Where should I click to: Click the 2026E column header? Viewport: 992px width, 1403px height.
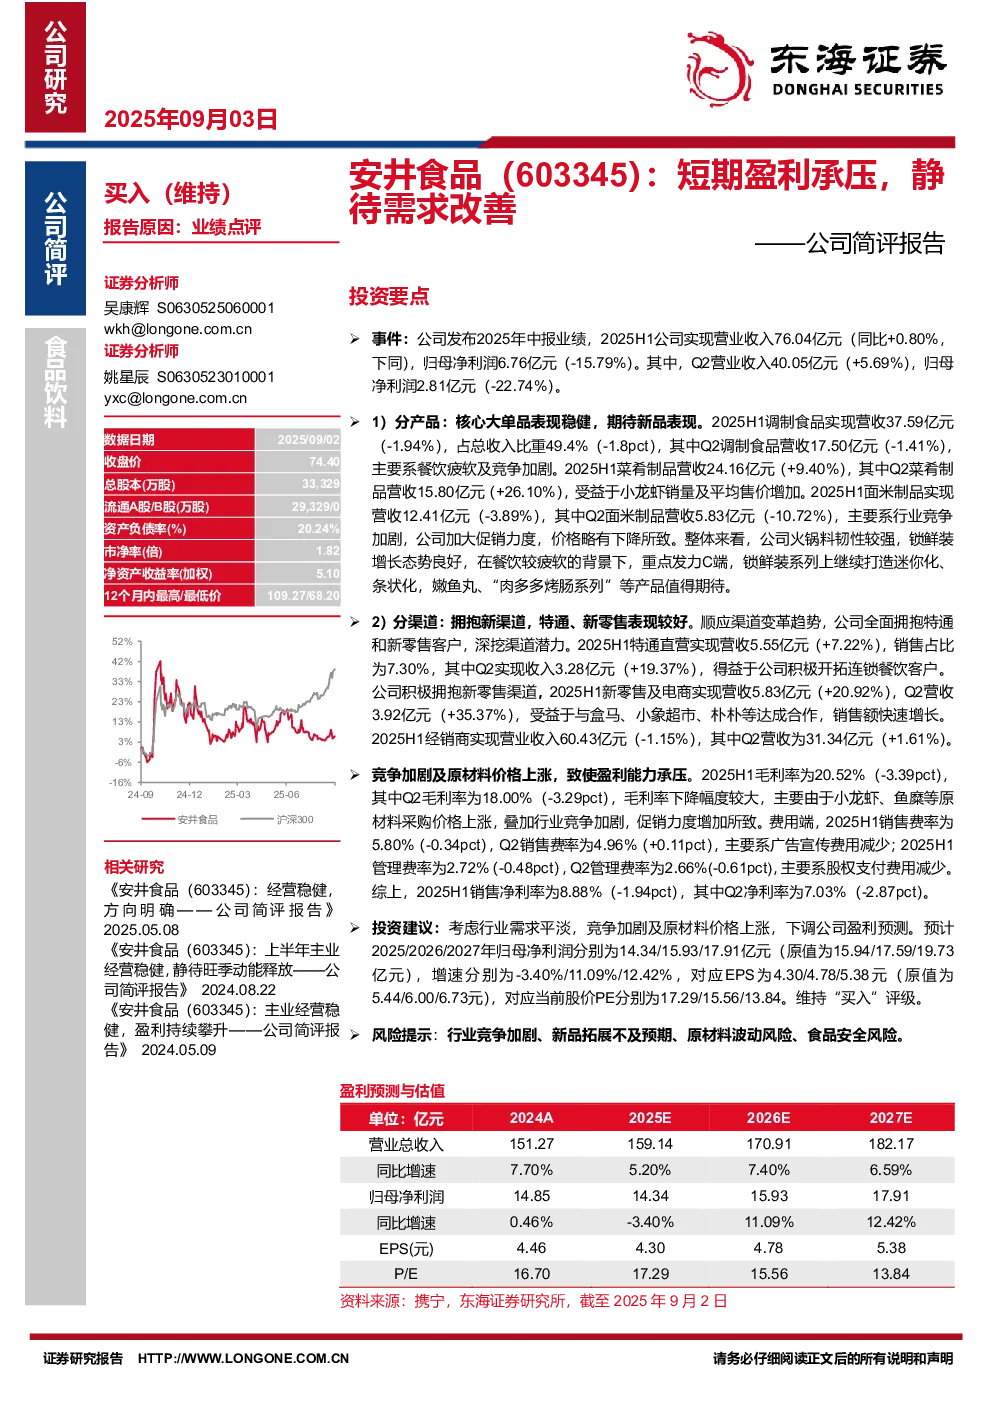(768, 1118)
